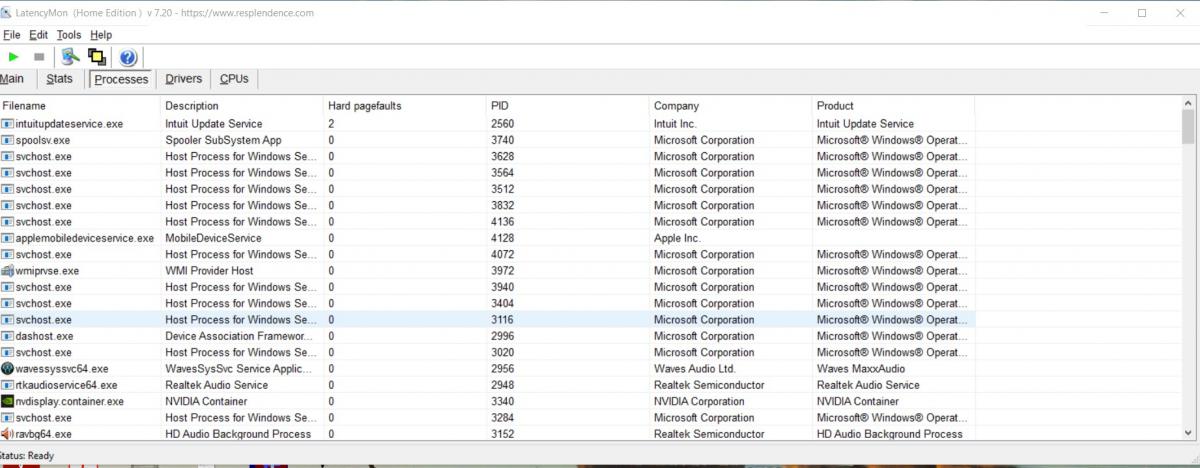Image resolution: width=1200 pixels, height=468 pixels.
Task: Click the Waves Audio Ltd. company cell
Action: tap(694, 368)
